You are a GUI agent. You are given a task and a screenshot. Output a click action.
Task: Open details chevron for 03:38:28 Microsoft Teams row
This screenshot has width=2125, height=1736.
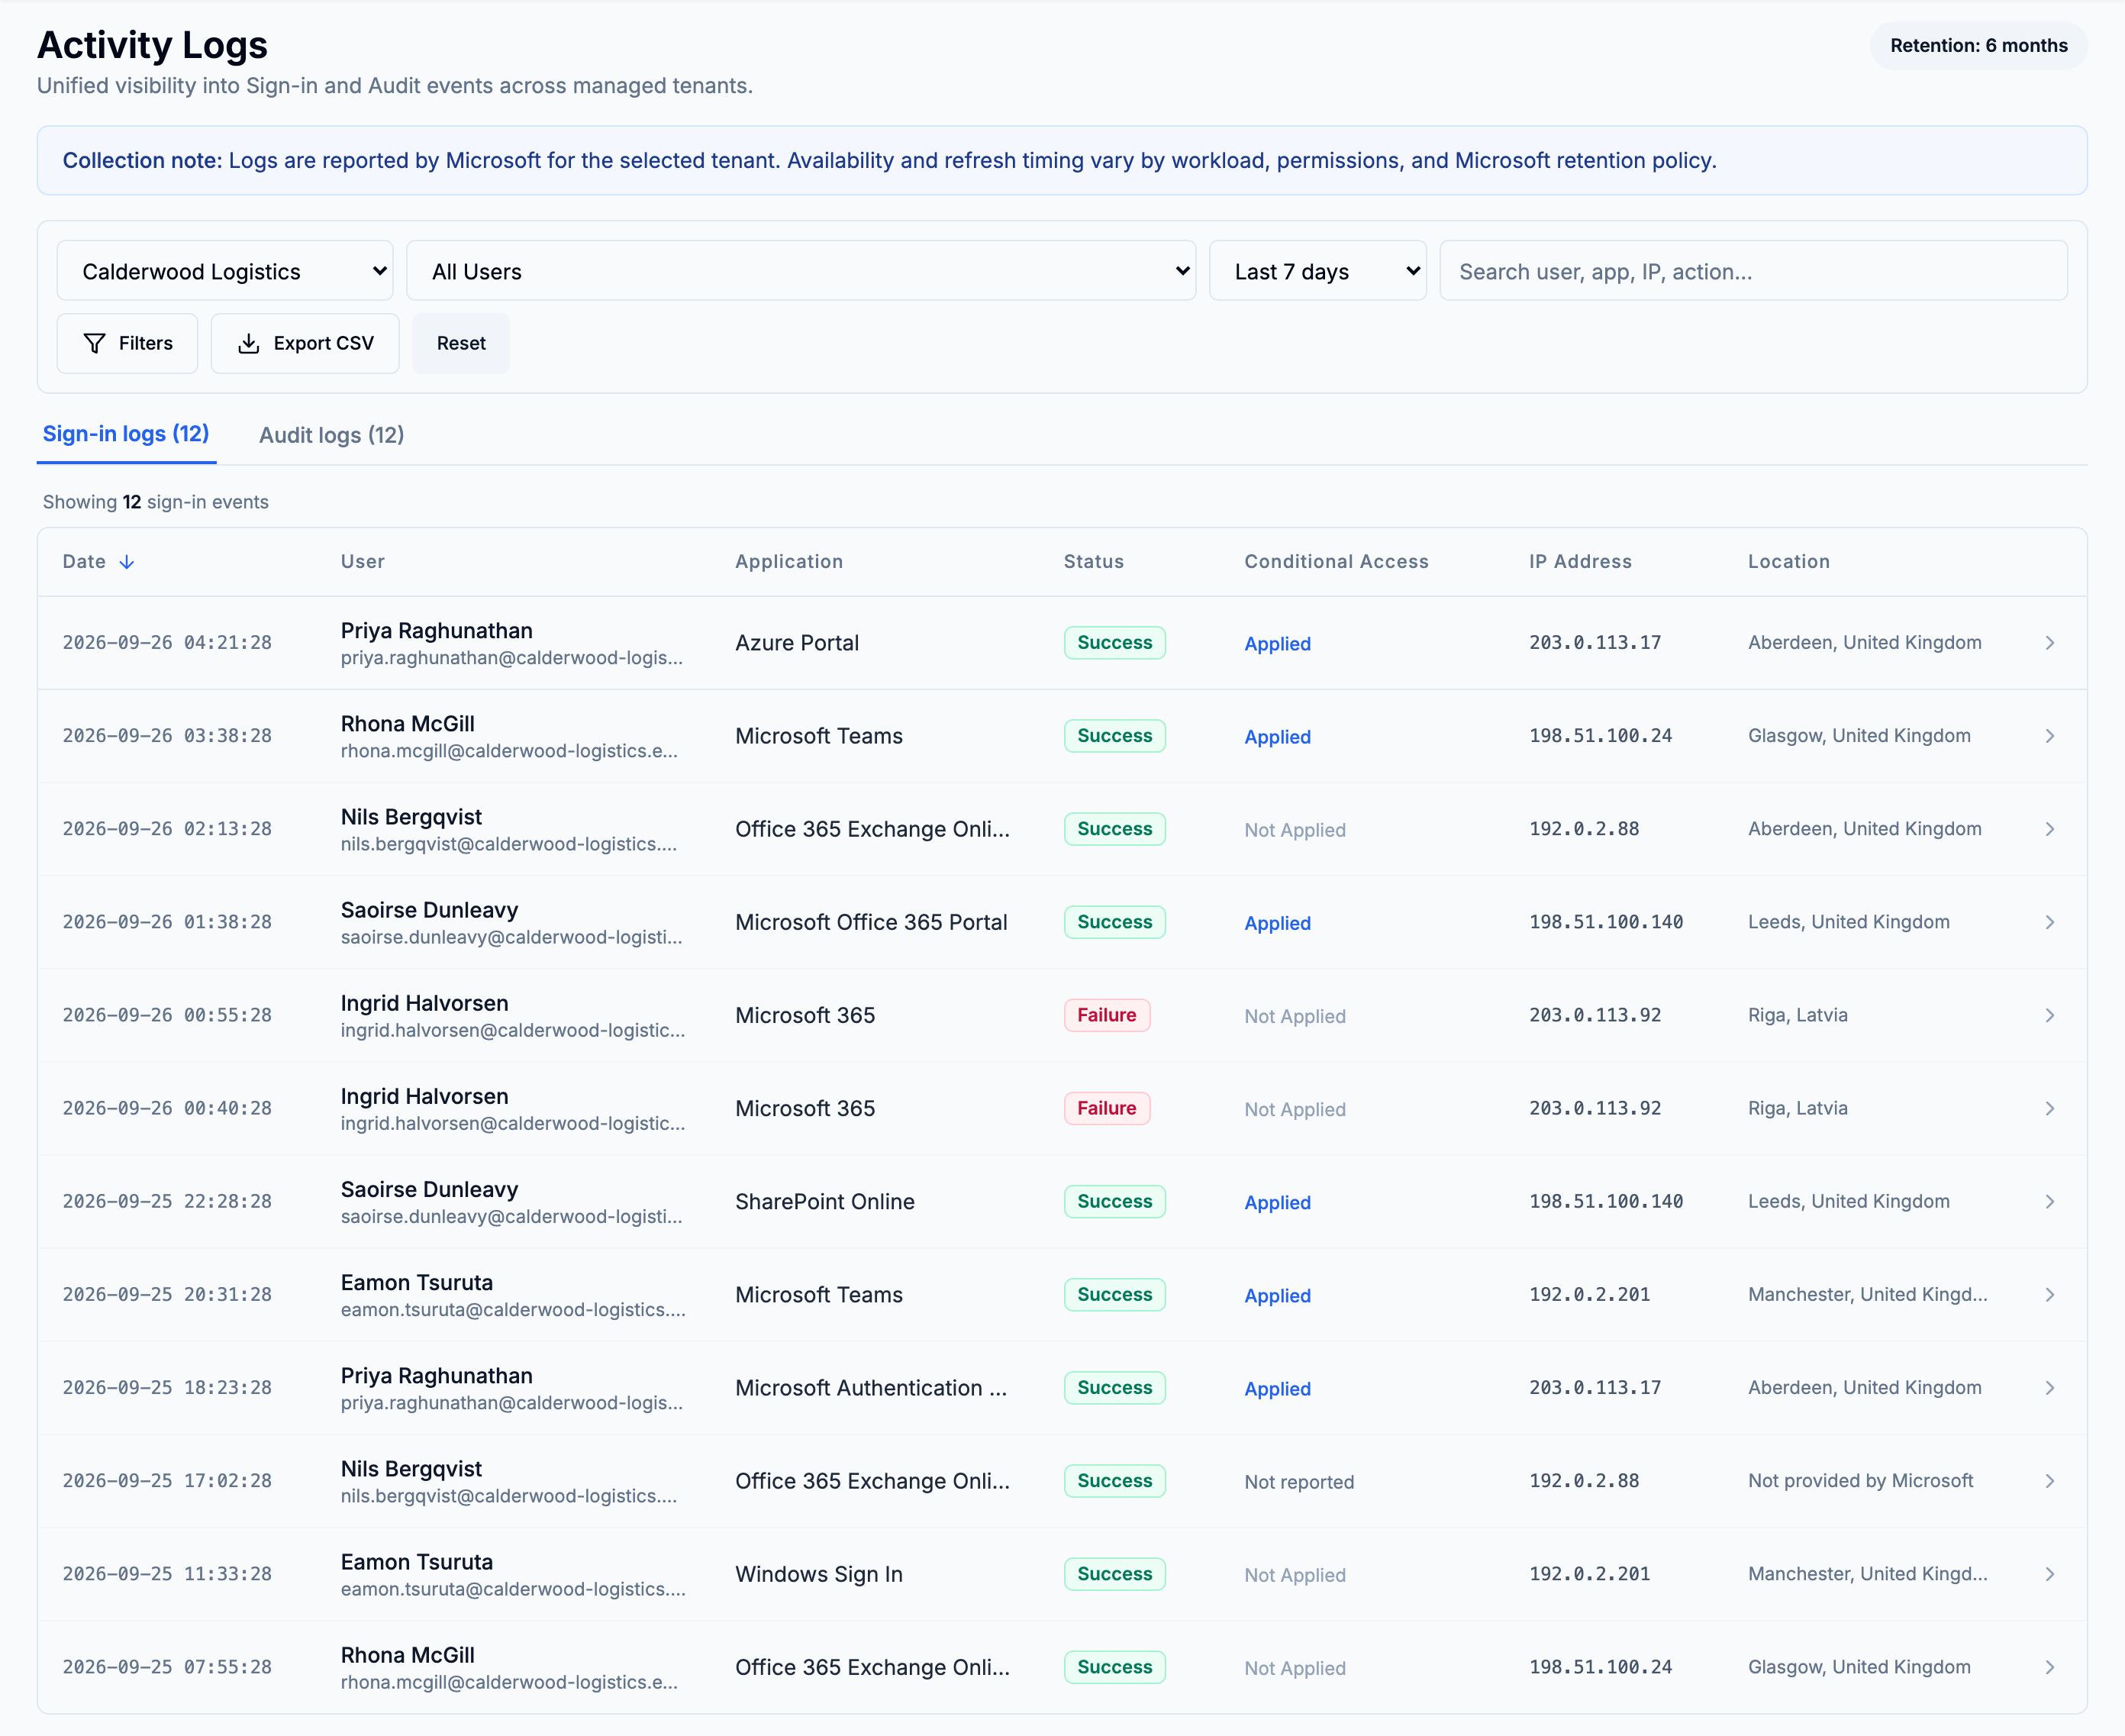(x=2050, y=736)
